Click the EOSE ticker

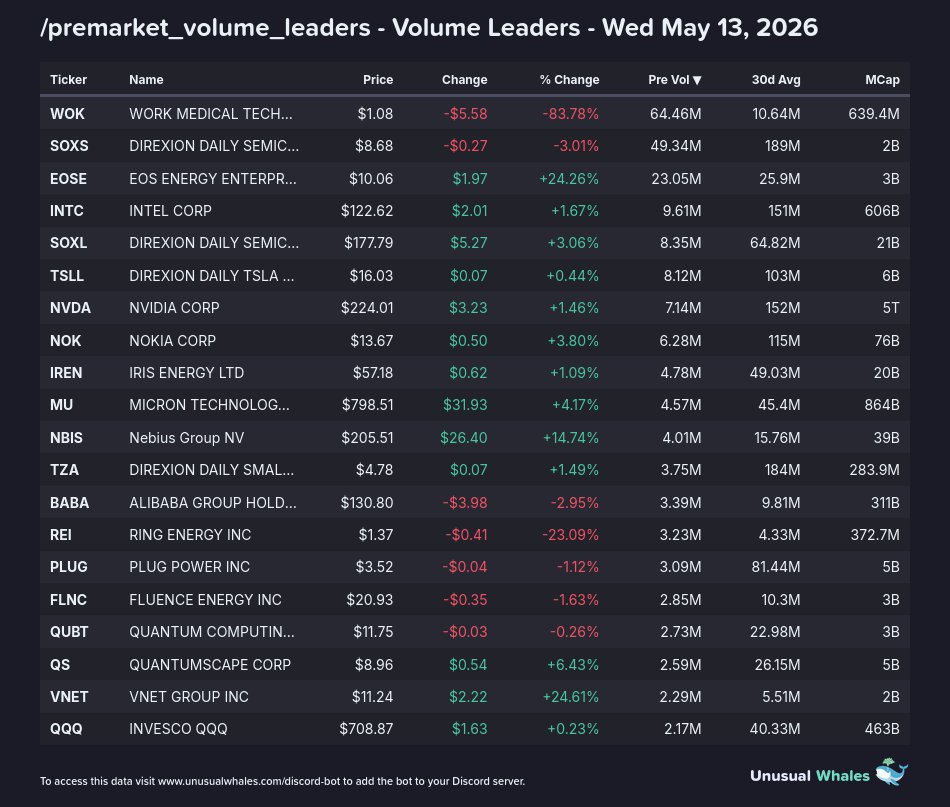68,179
